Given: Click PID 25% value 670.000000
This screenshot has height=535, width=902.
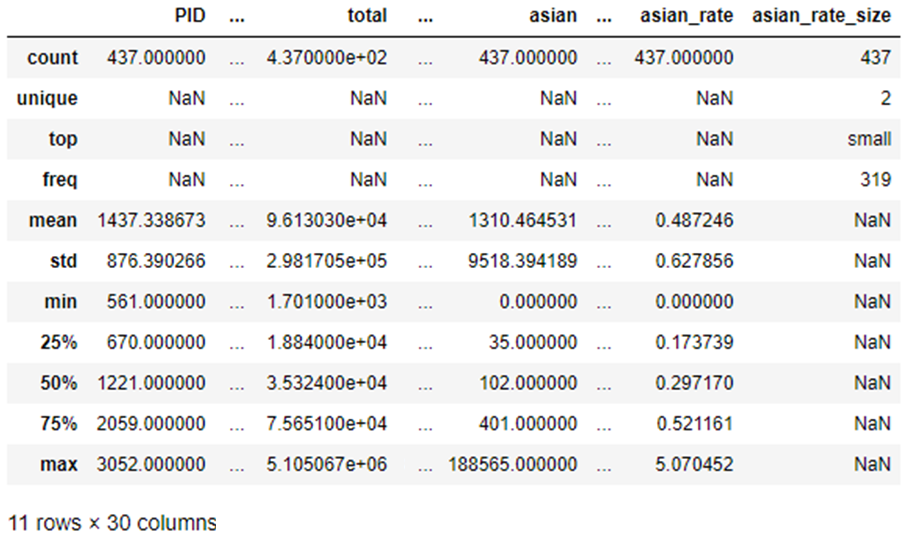Looking at the screenshot, I should (x=156, y=342).
